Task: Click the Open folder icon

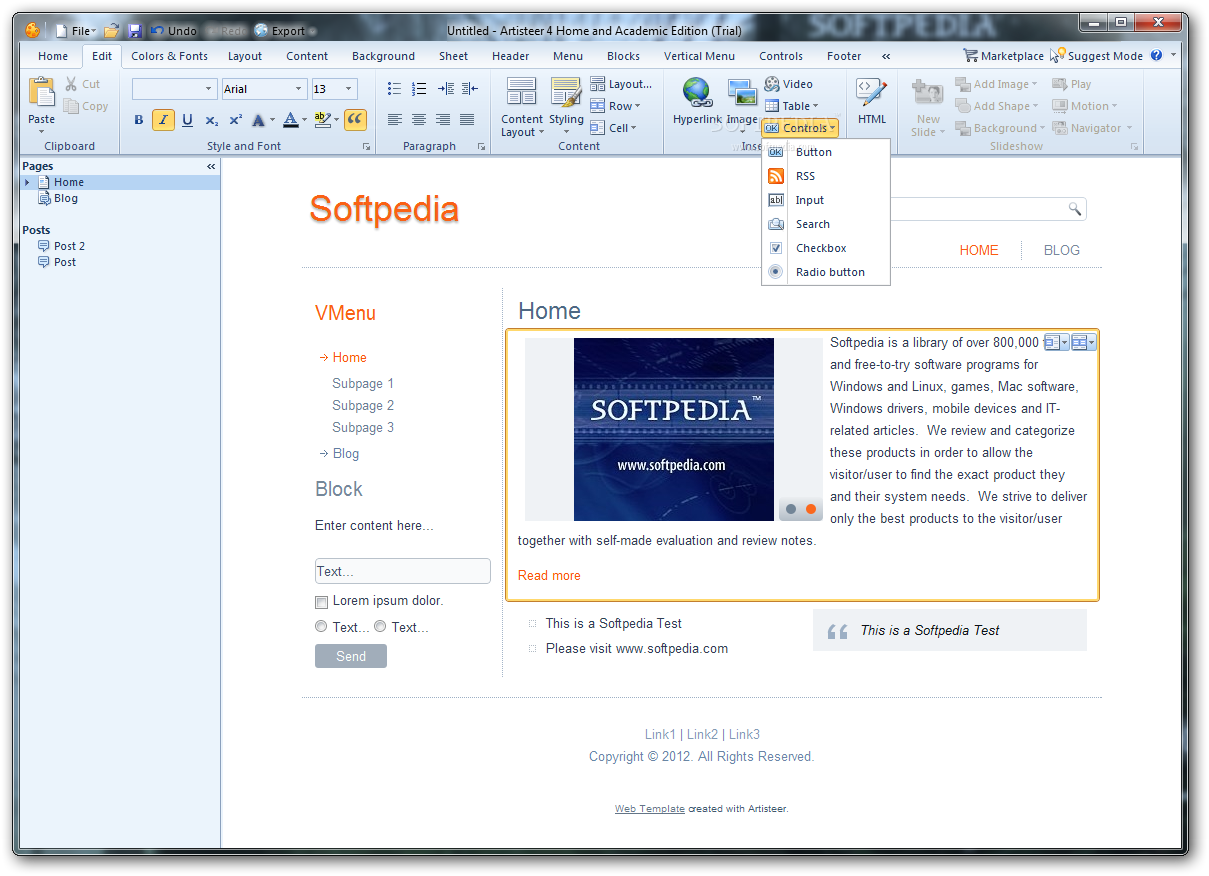Action: (112, 31)
